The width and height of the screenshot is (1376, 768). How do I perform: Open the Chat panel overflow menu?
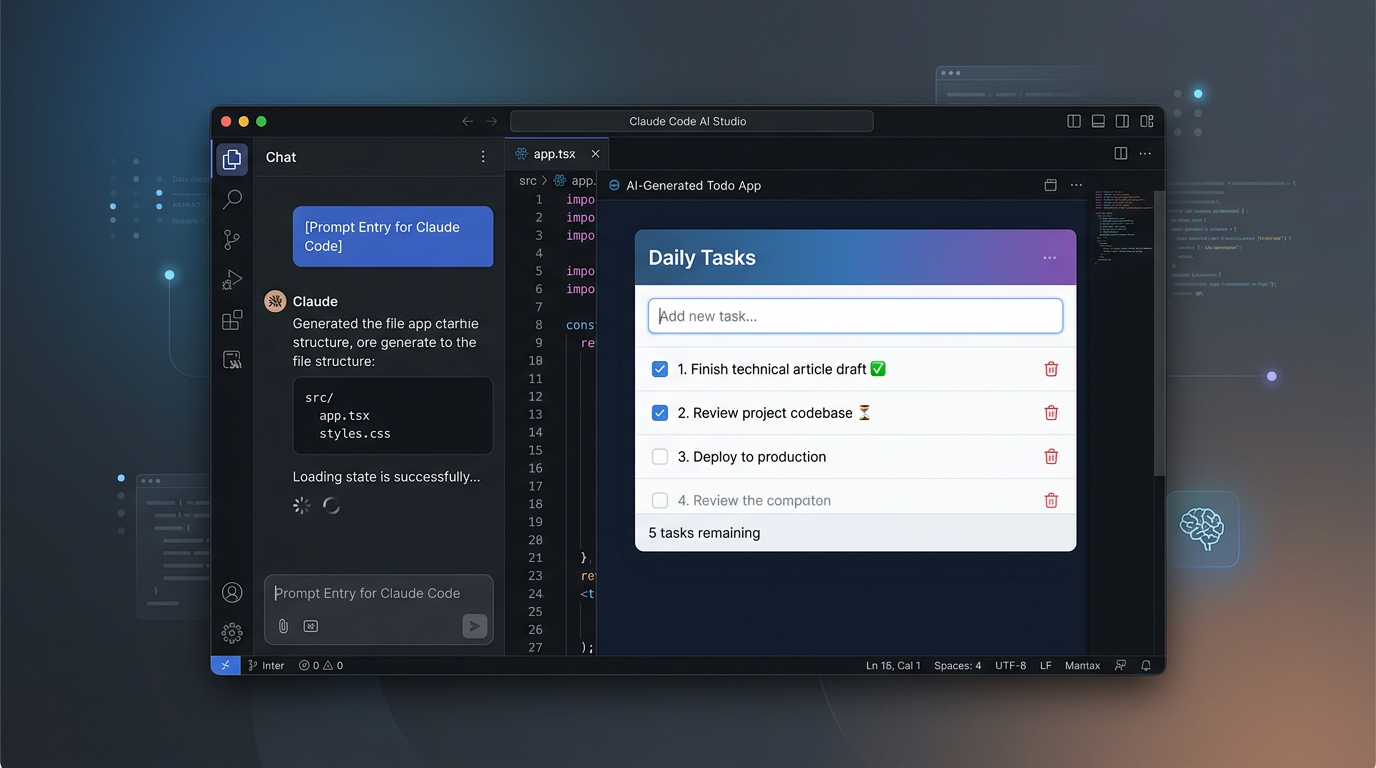coord(483,156)
